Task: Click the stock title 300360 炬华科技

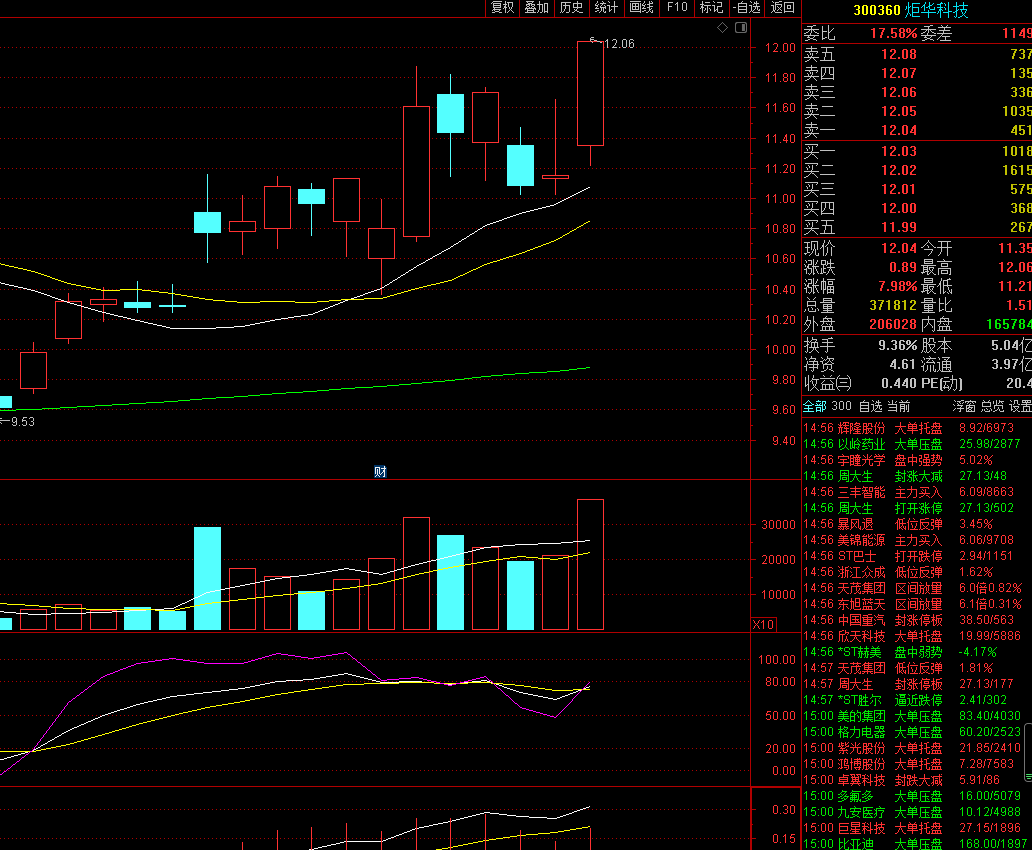Action: pyautogui.click(x=911, y=10)
